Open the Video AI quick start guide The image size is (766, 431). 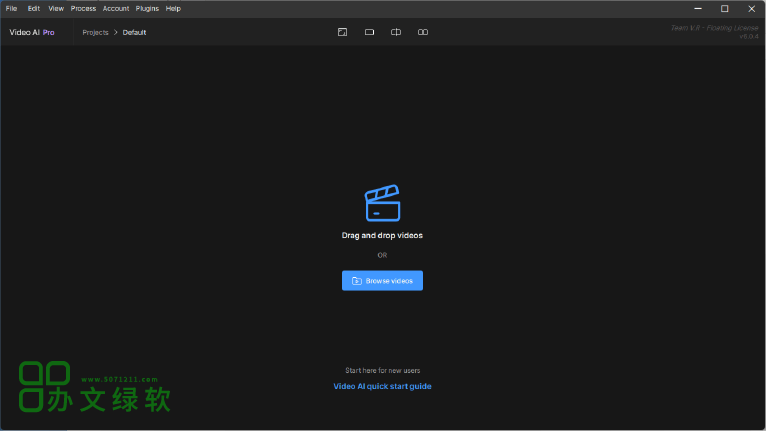tap(382, 386)
